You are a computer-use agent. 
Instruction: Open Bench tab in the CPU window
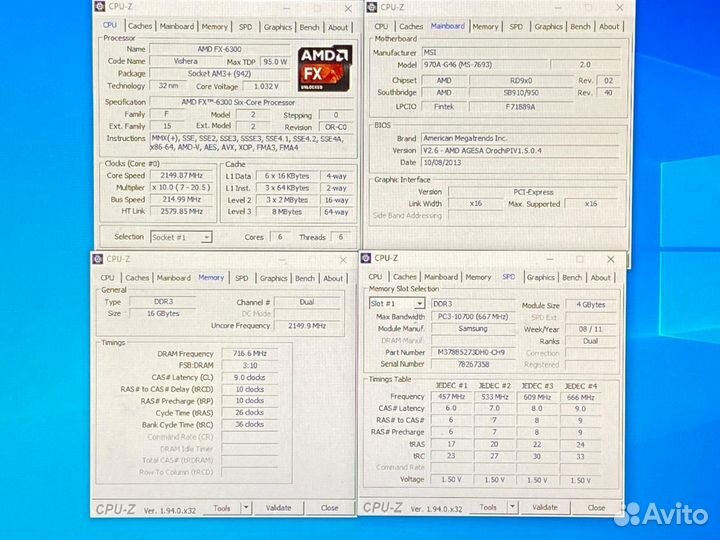(x=309, y=27)
